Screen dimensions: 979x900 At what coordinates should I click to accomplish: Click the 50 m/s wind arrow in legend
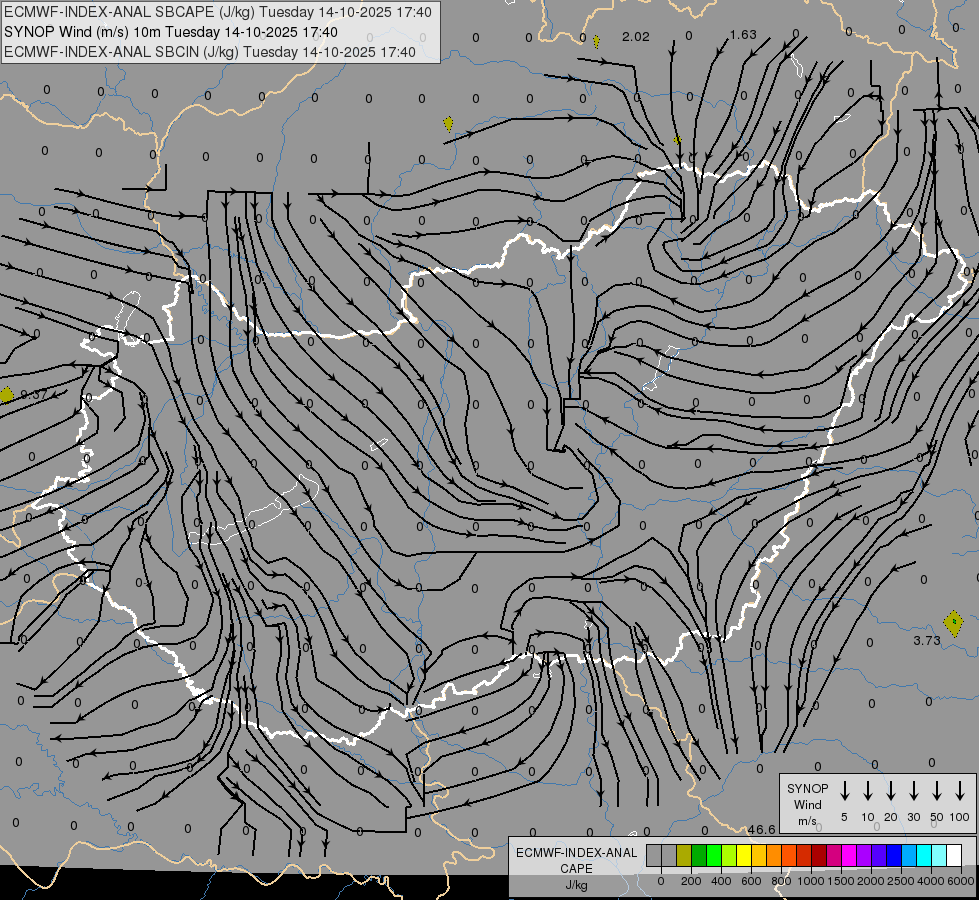937,791
